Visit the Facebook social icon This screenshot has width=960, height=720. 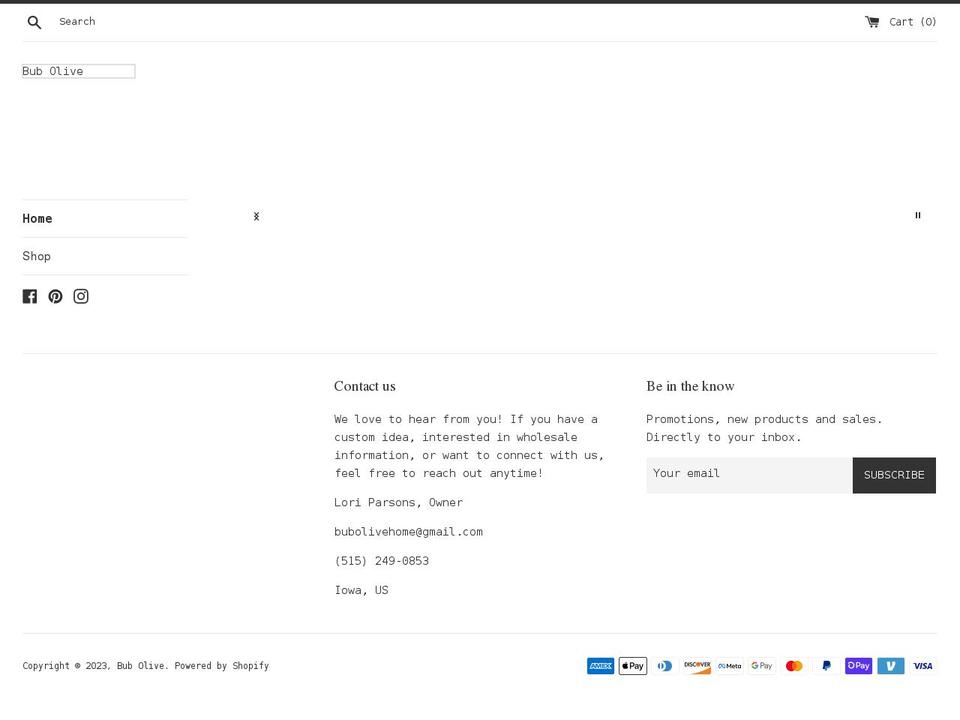(x=29, y=296)
